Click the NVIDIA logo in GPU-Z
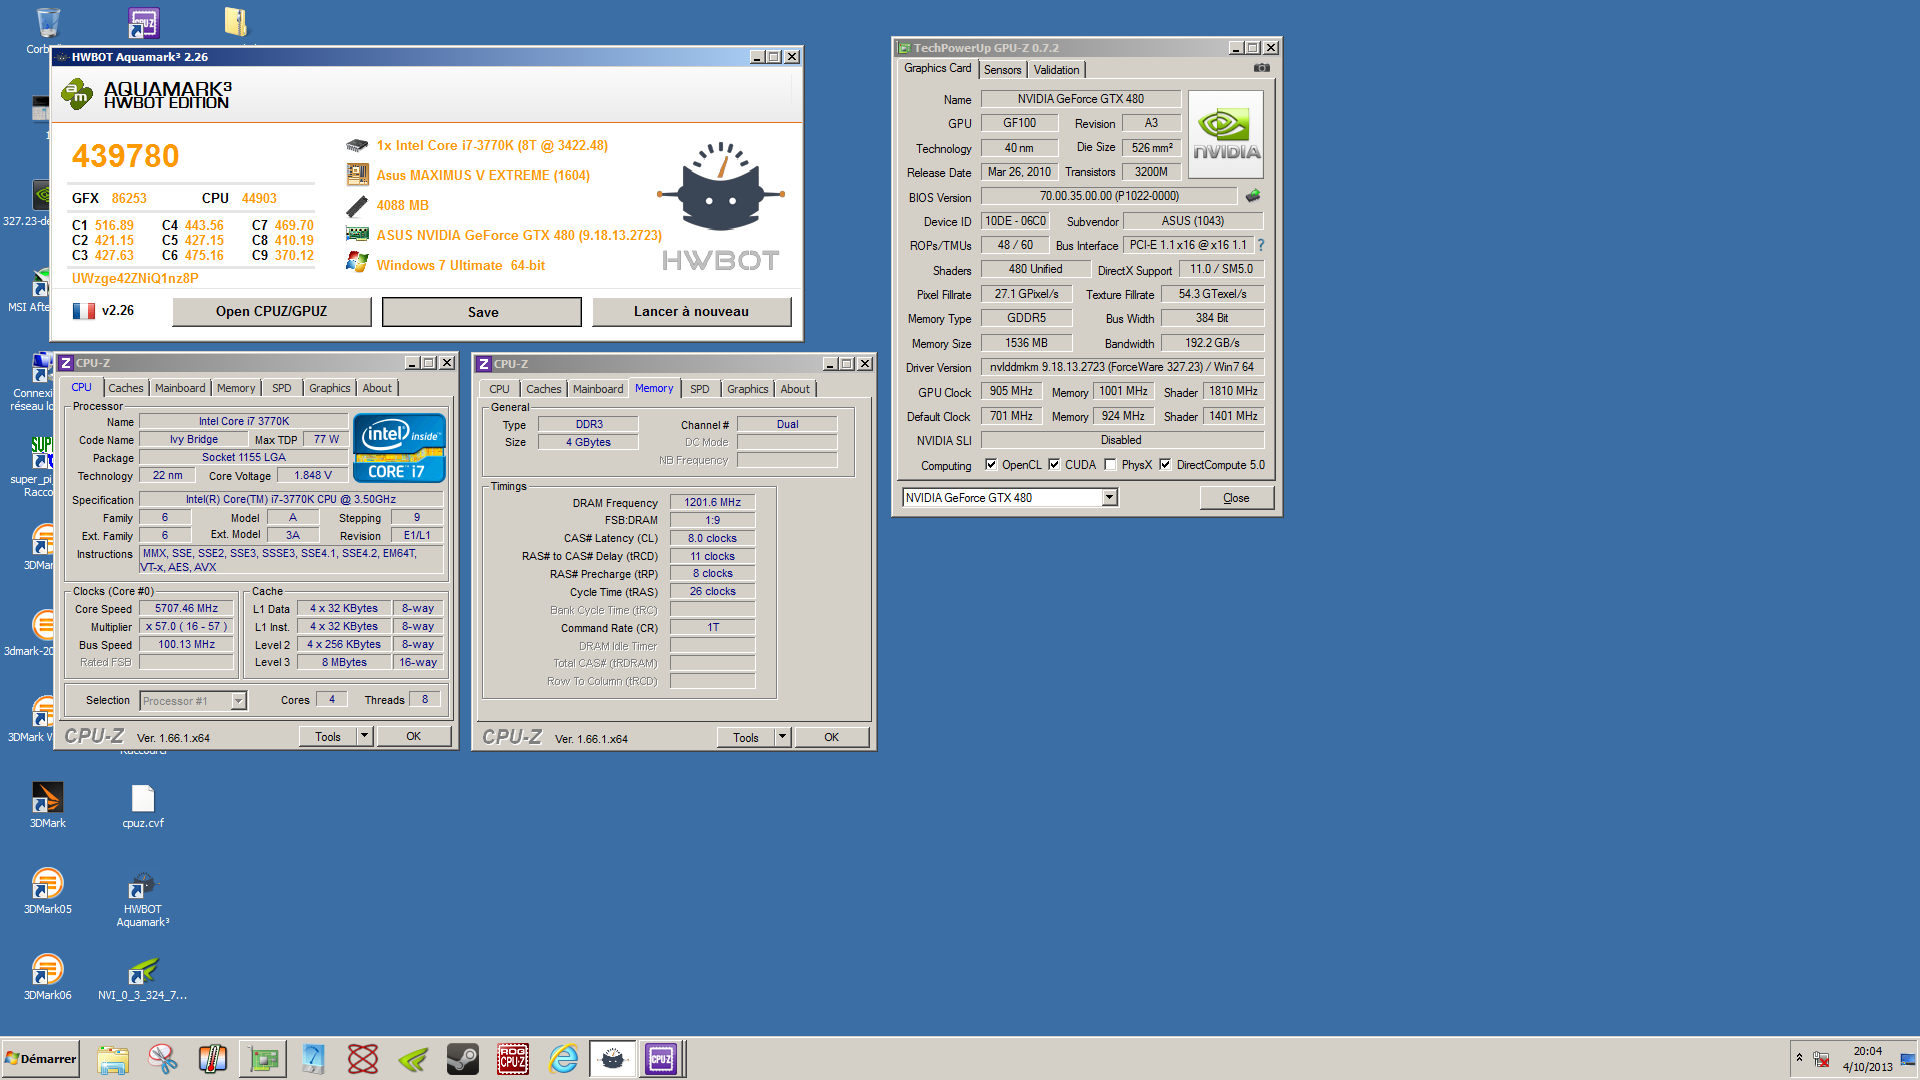The height and width of the screenshot is (1080, 1920). tap(1226, 135)
